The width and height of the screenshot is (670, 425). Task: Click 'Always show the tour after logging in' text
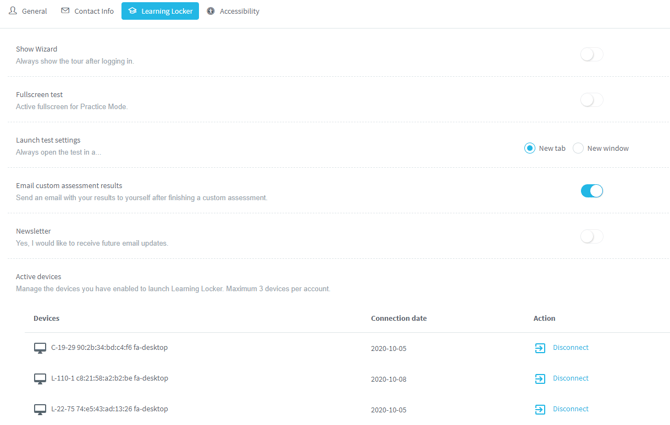pos(75,62)
